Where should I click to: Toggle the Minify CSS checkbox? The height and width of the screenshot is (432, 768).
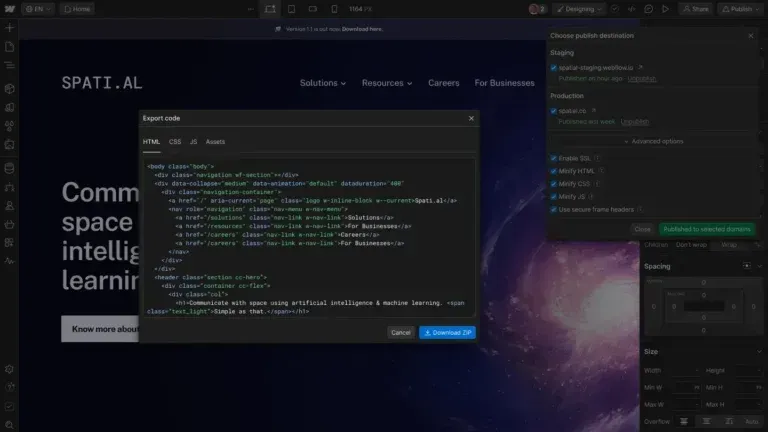tap(553, 184)
